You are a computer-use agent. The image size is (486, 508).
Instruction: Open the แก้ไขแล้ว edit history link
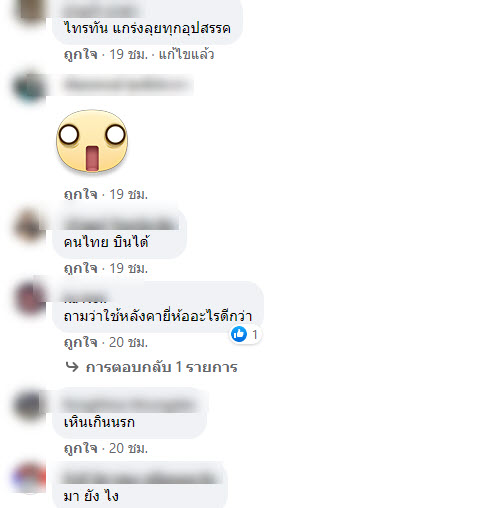coord(186,54)
